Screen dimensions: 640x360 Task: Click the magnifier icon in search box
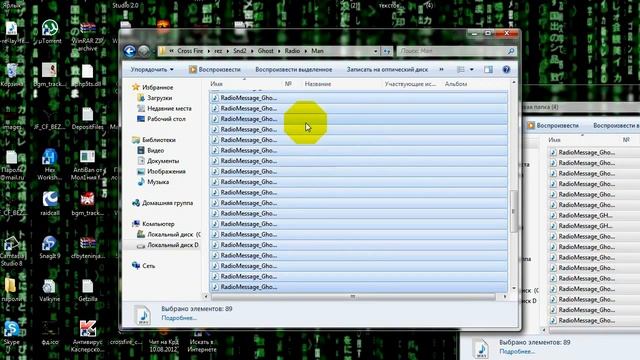(511, 51)
